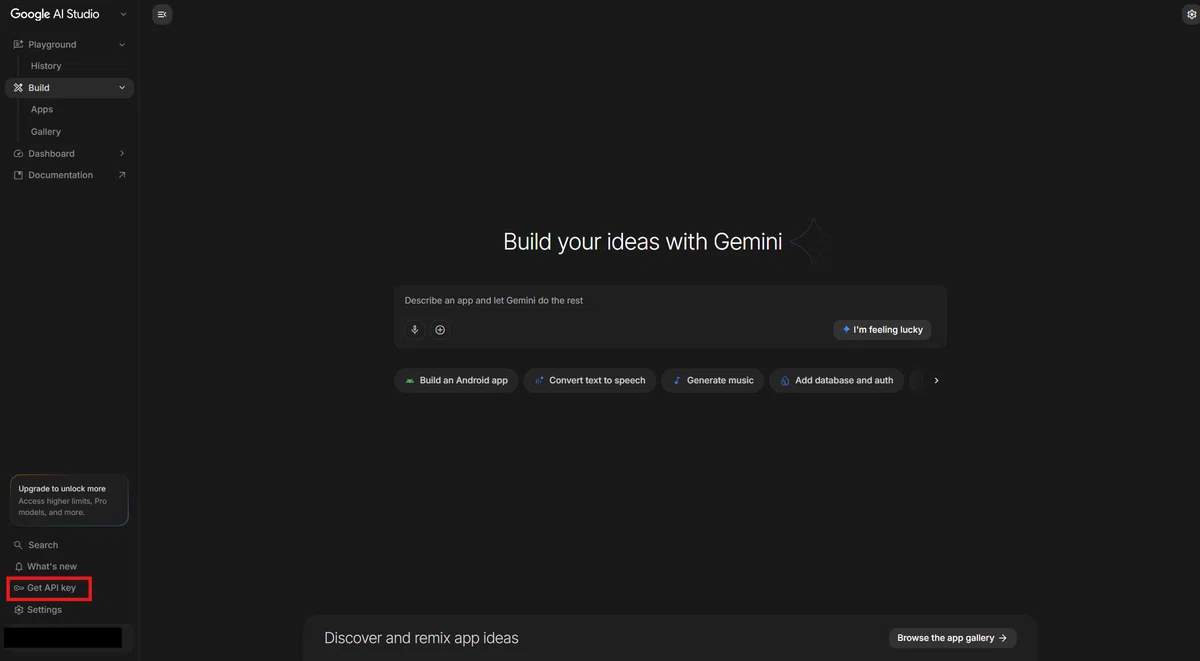Click the Playground chart icon

tap(18, 44)
